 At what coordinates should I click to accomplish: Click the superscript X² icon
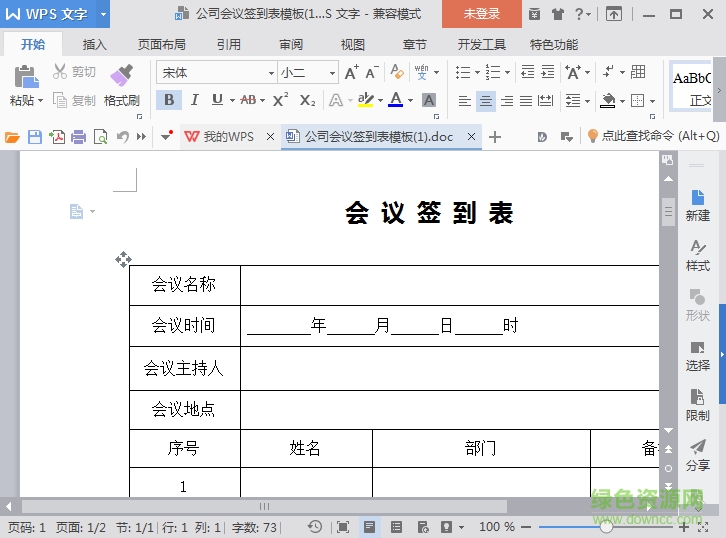click(280, 100)
